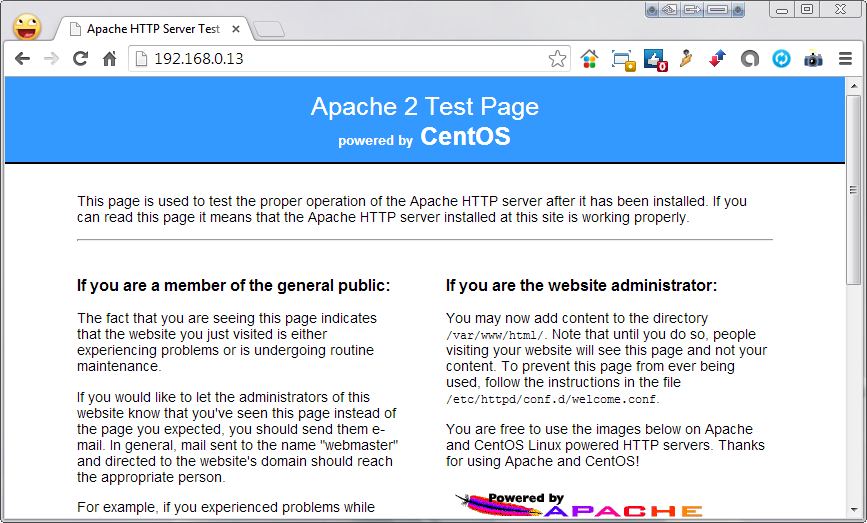
Task: Click the address bar showing 192.168.0.13
Action: 349,59
